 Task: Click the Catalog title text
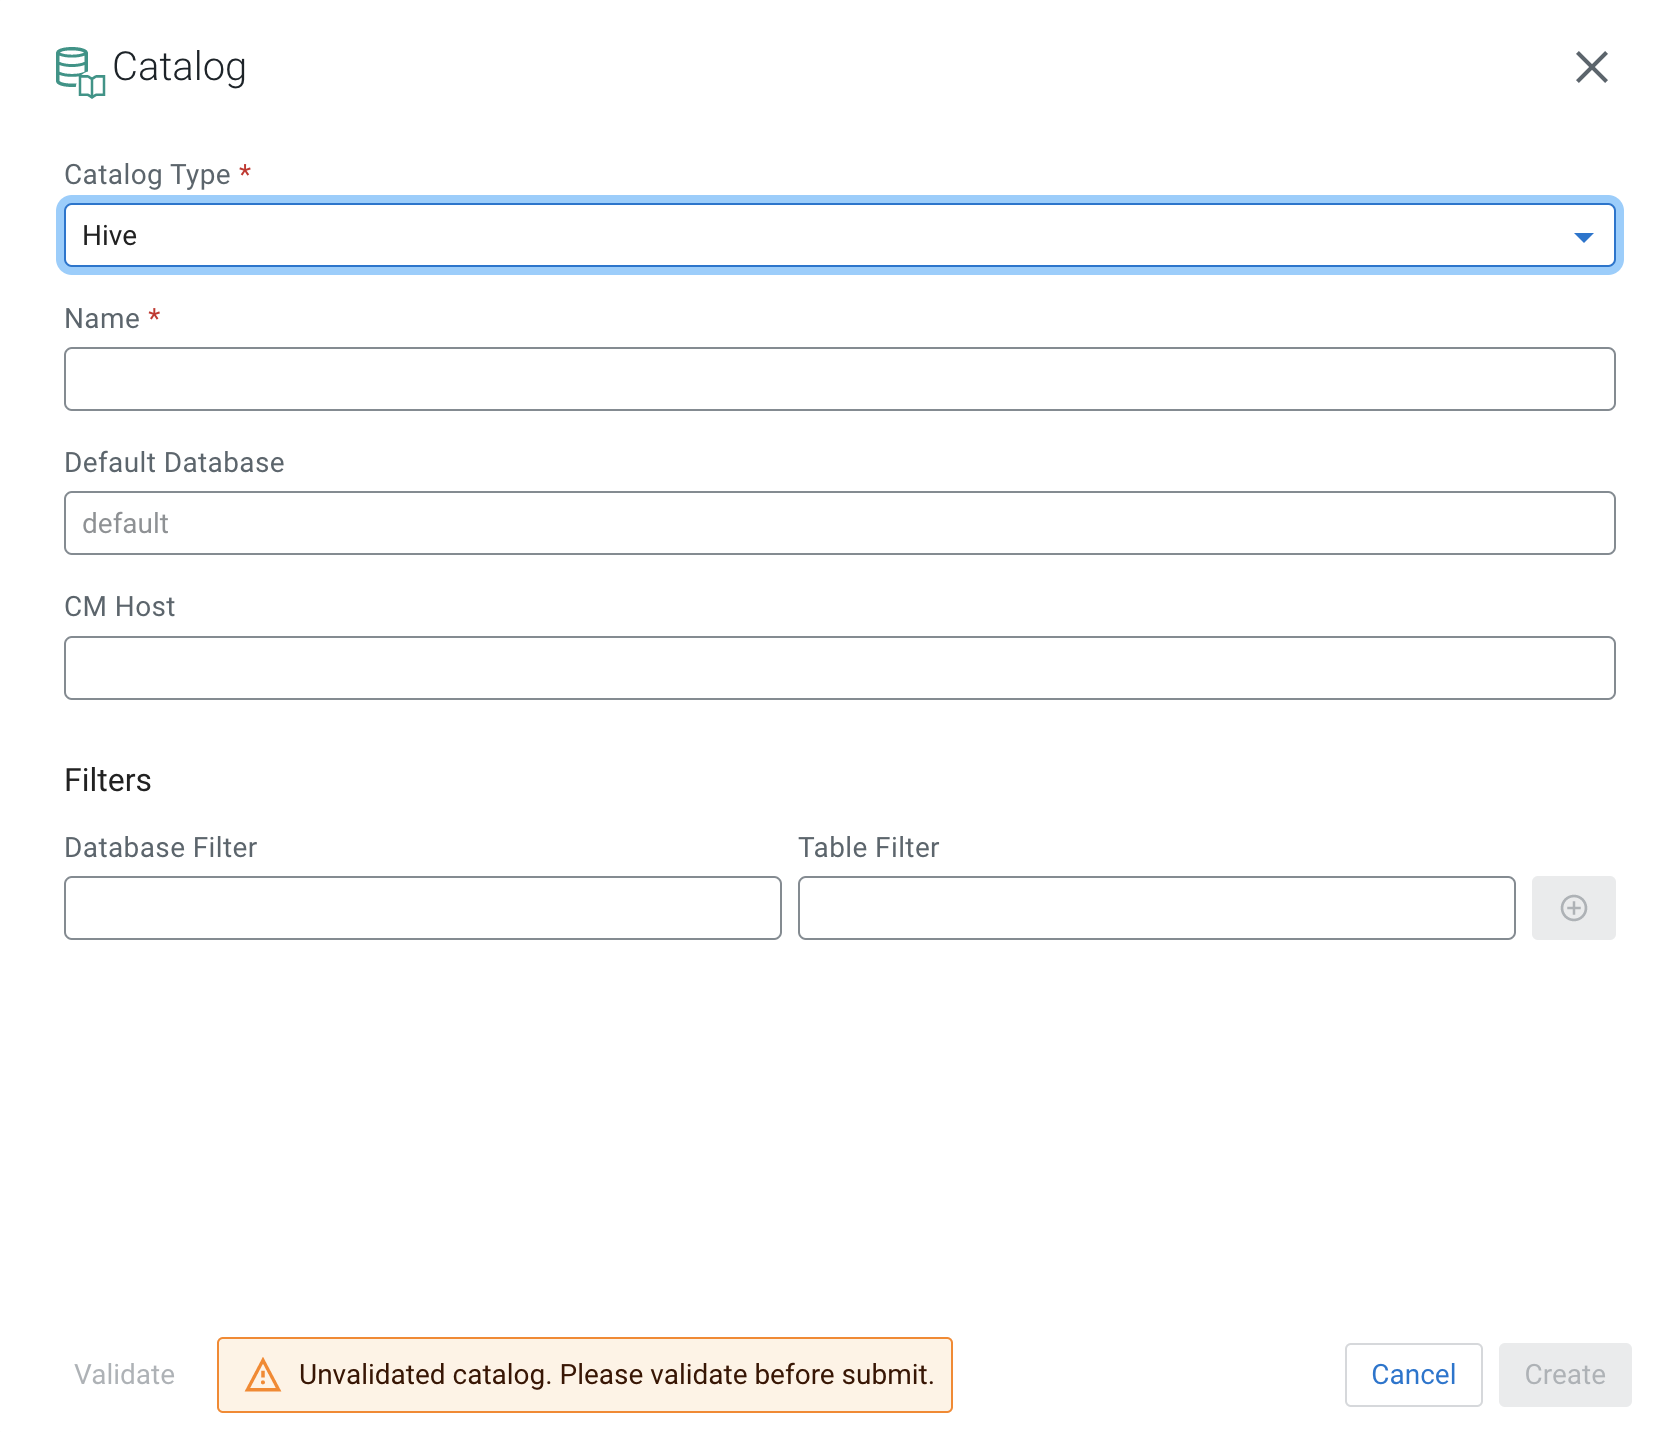pyautogui.click(x=179, y=67)
